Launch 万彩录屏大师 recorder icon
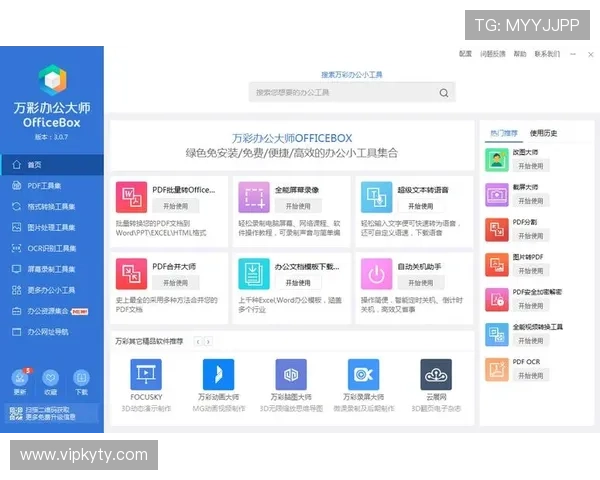Viewport: 600px width, 480px height. 363,374
